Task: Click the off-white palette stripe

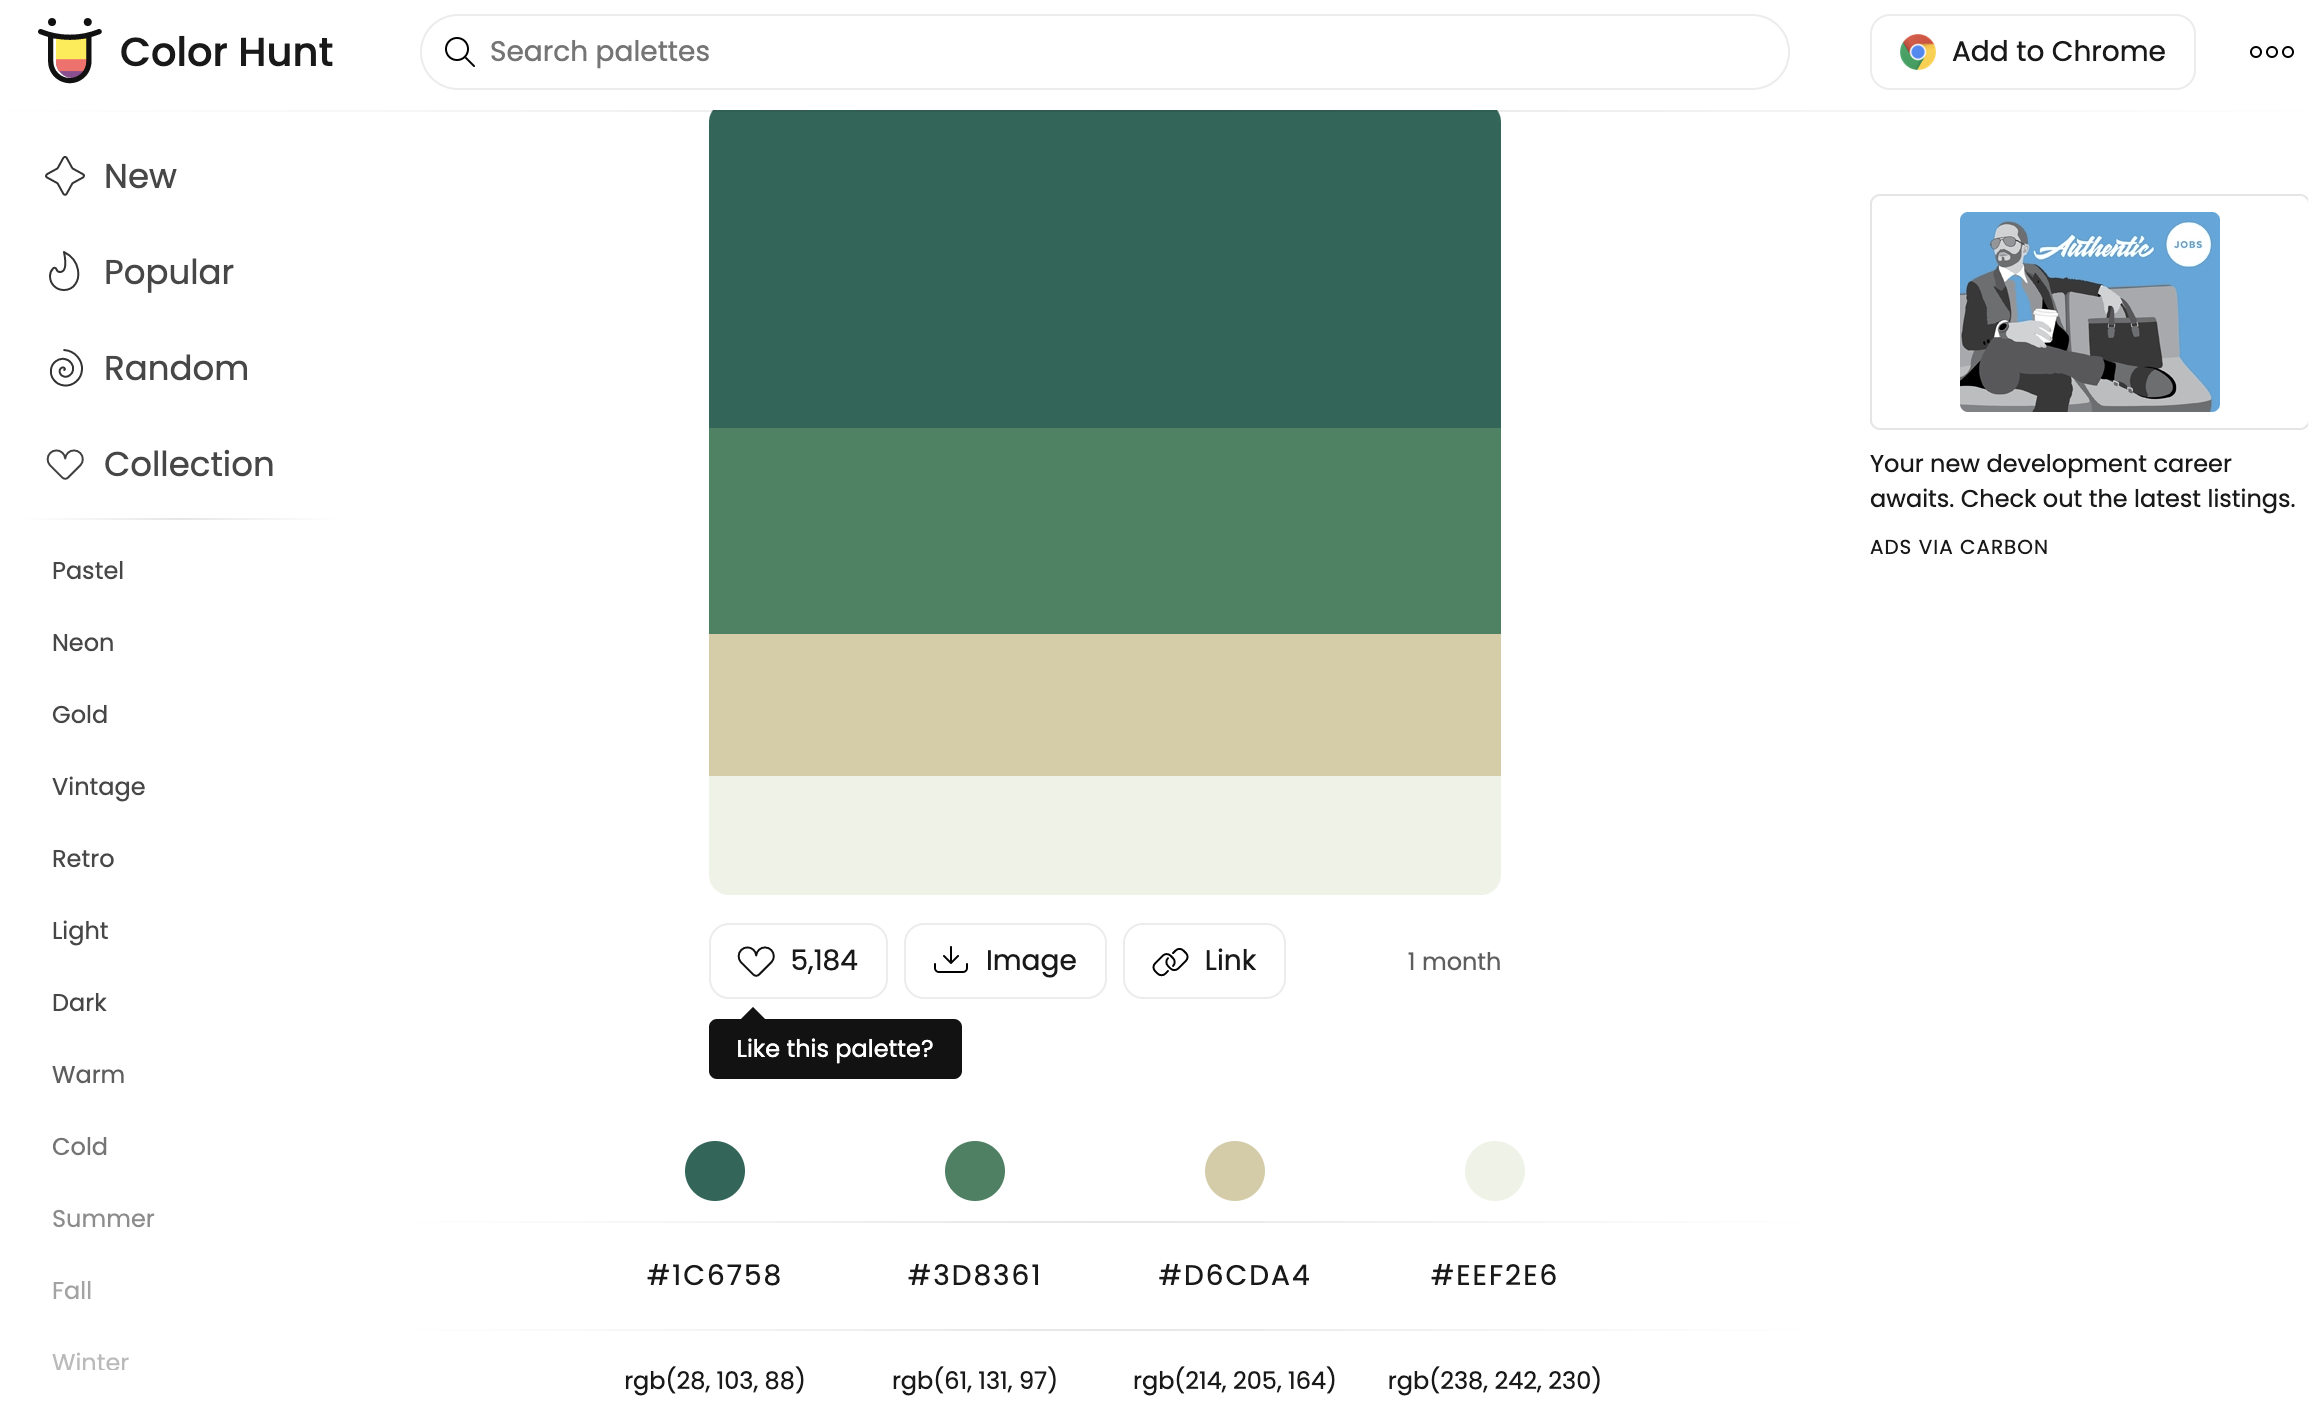Action: click(x=1104, y=835)
